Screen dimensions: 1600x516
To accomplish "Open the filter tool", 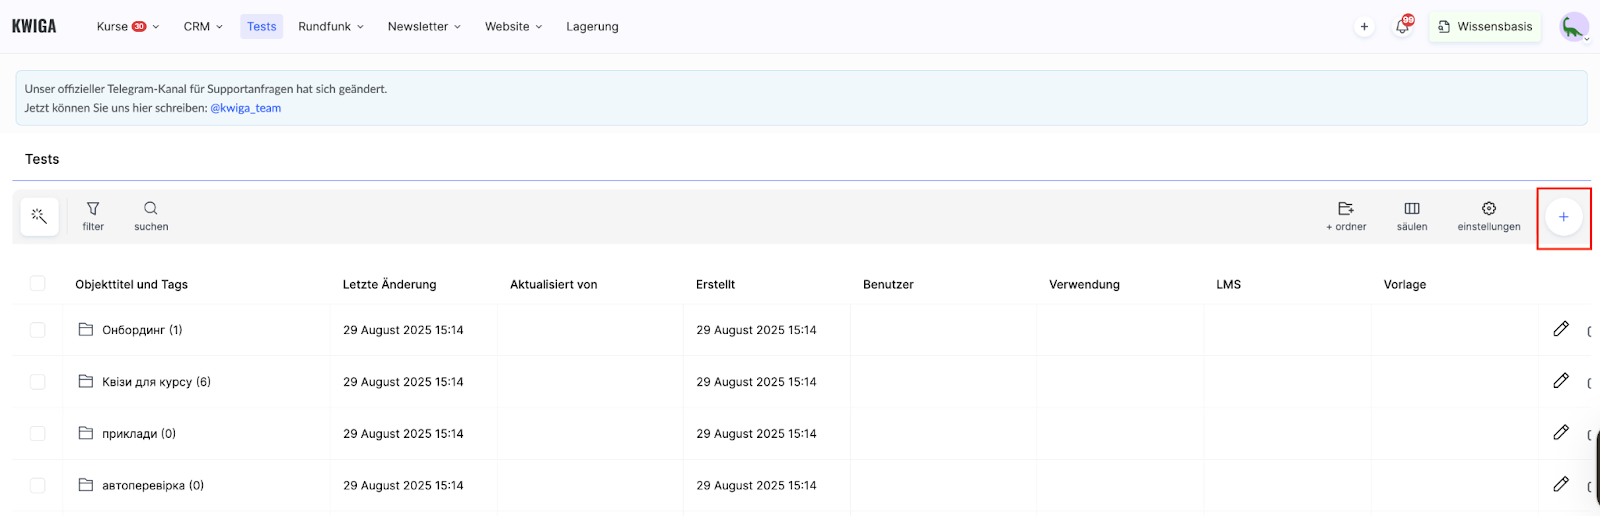I will point(93,215).
